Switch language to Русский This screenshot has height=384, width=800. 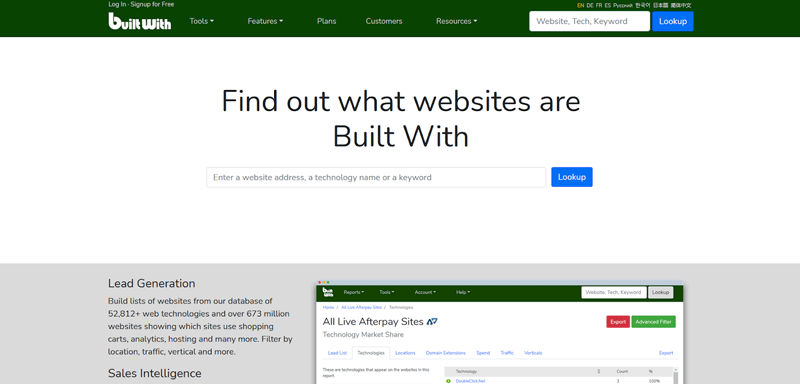pyautogui.click(x=623, y=5)
